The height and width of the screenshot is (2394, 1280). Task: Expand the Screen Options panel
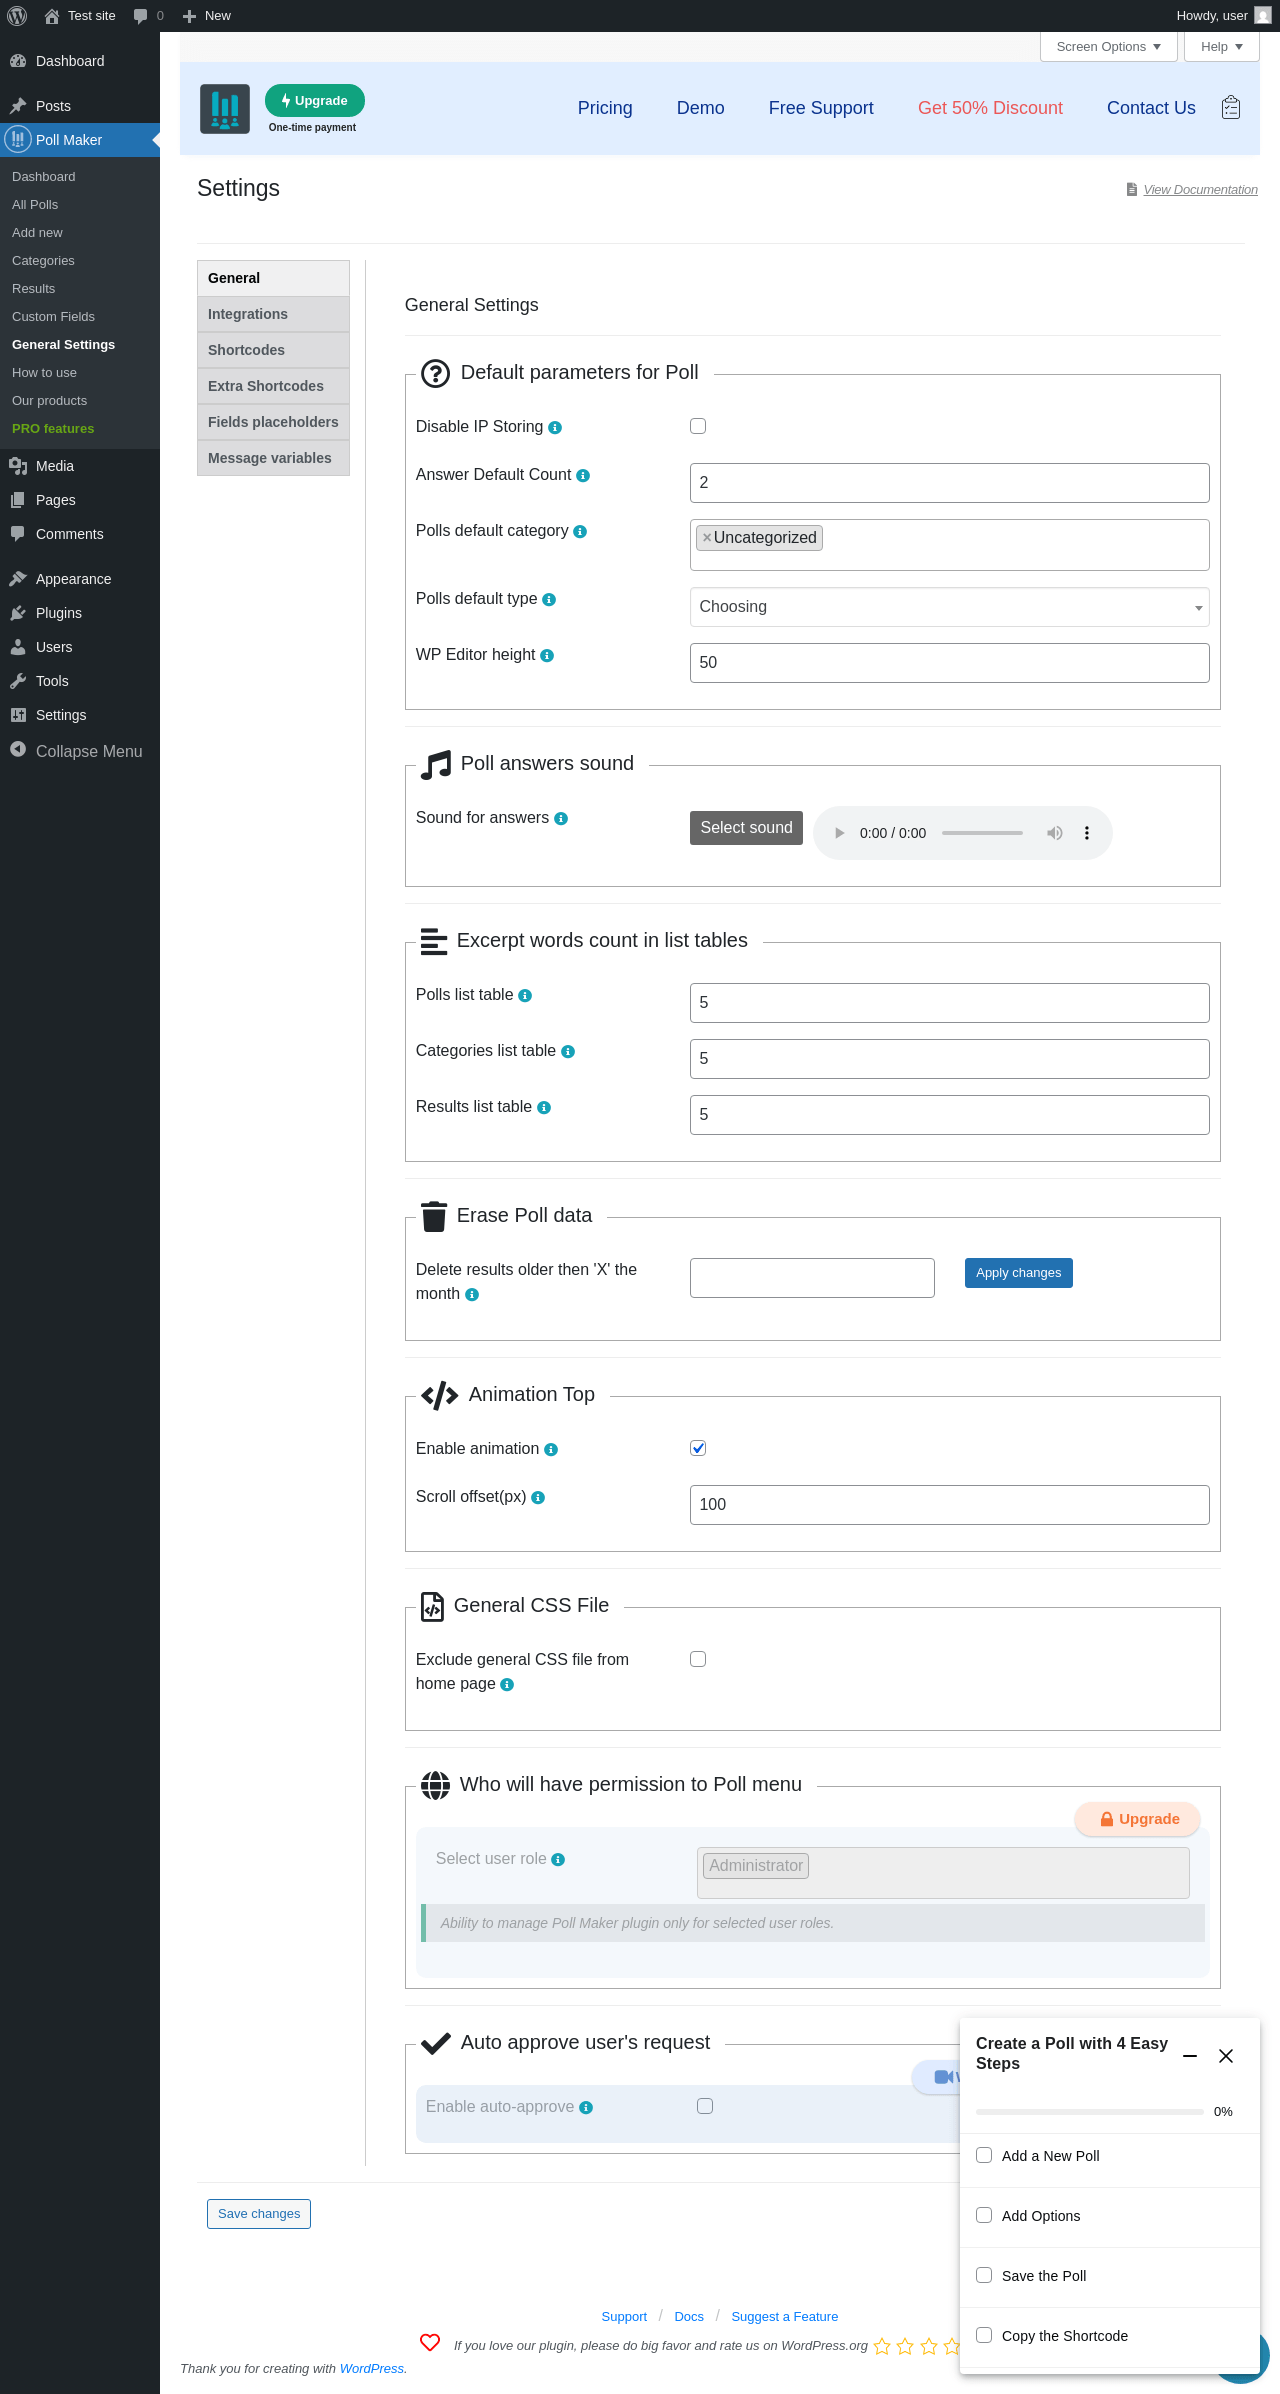pyautogui.click(x=1108, y=47)
